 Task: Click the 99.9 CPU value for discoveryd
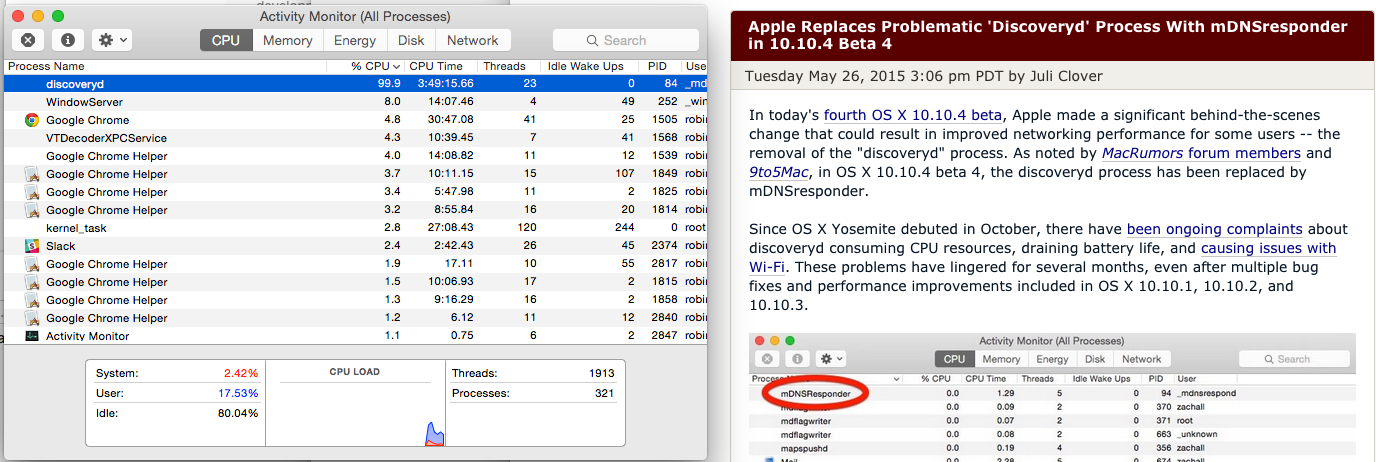click(389, 84)
